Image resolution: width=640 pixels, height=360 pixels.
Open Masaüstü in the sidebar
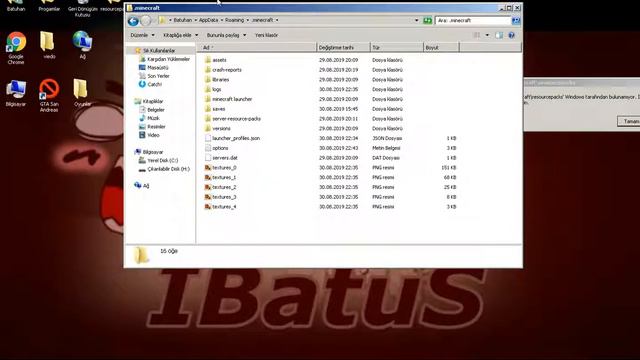click(x=158, y=68)
